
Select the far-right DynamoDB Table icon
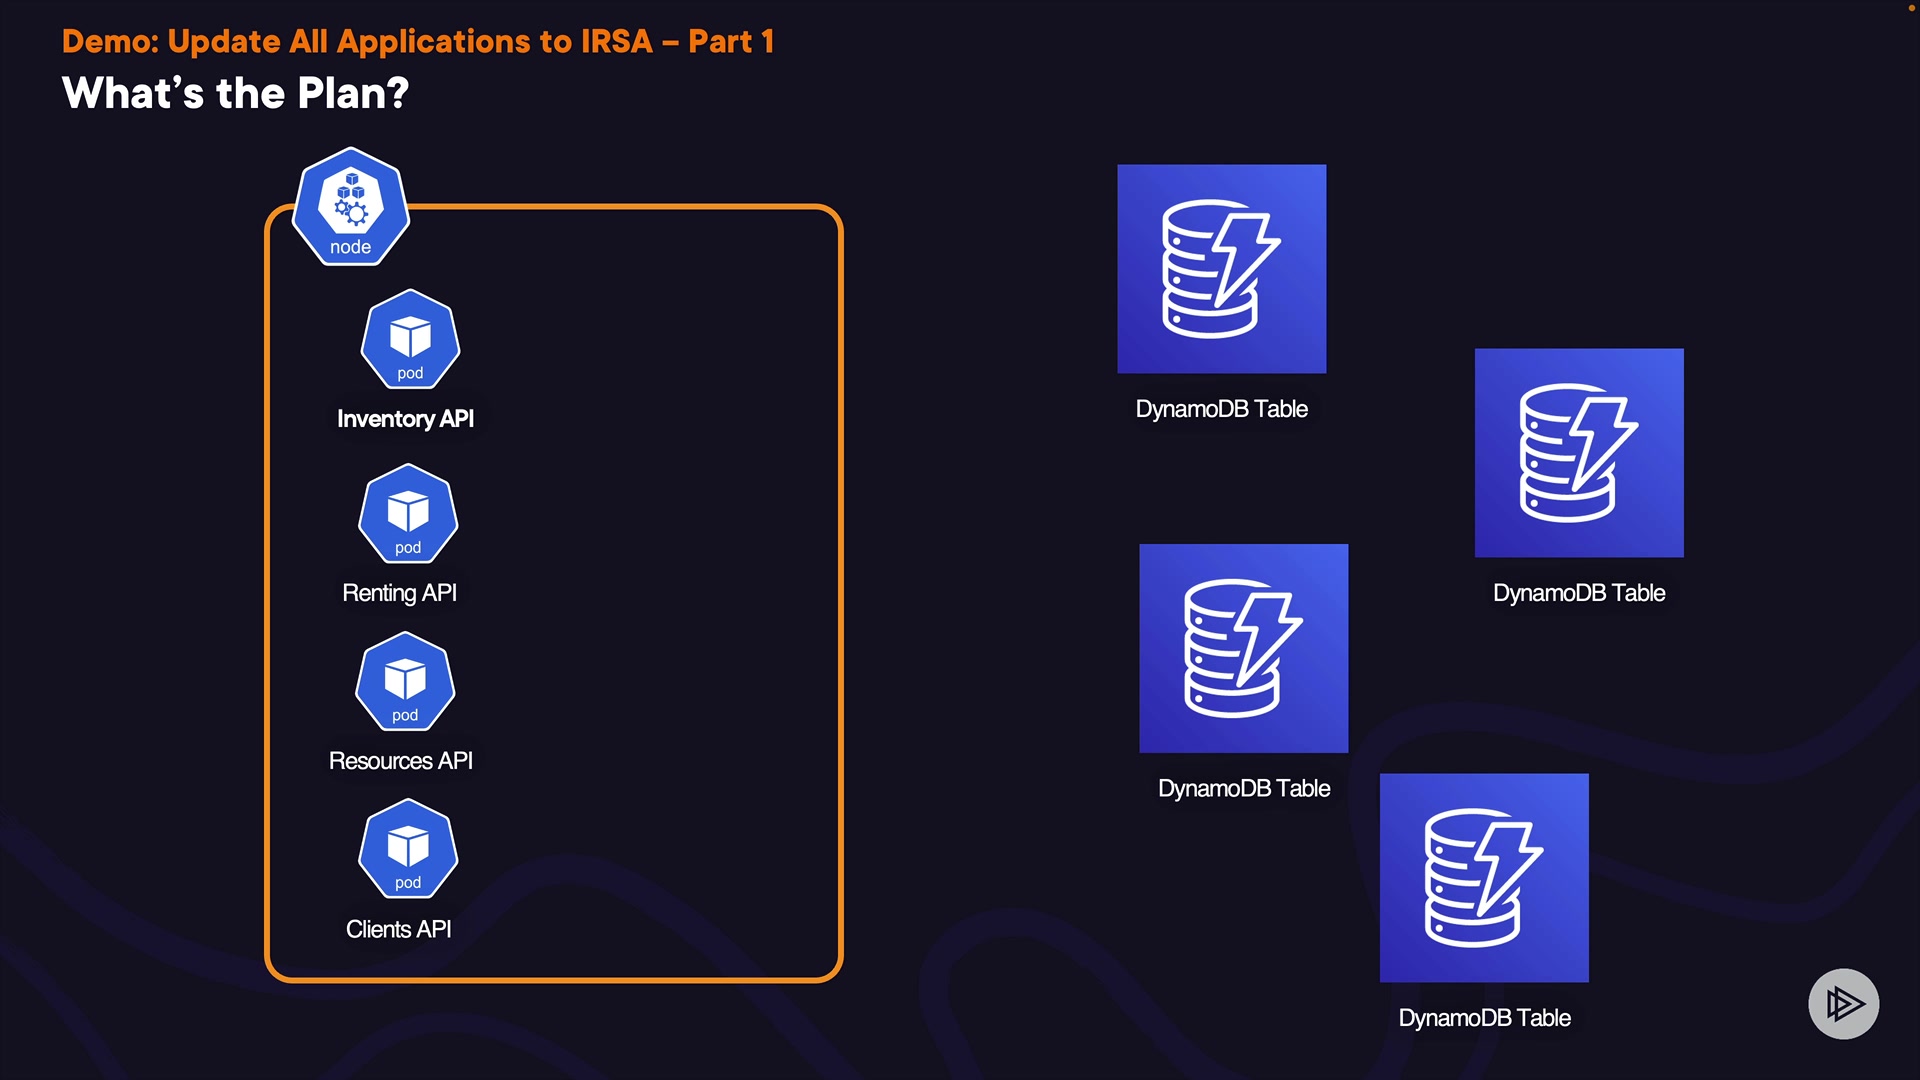(1578, 453)
